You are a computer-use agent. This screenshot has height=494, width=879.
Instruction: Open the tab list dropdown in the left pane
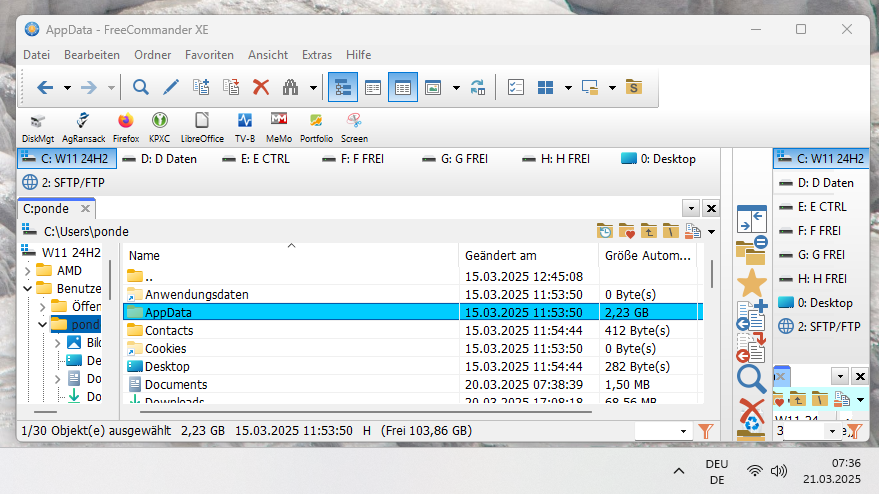691,209
